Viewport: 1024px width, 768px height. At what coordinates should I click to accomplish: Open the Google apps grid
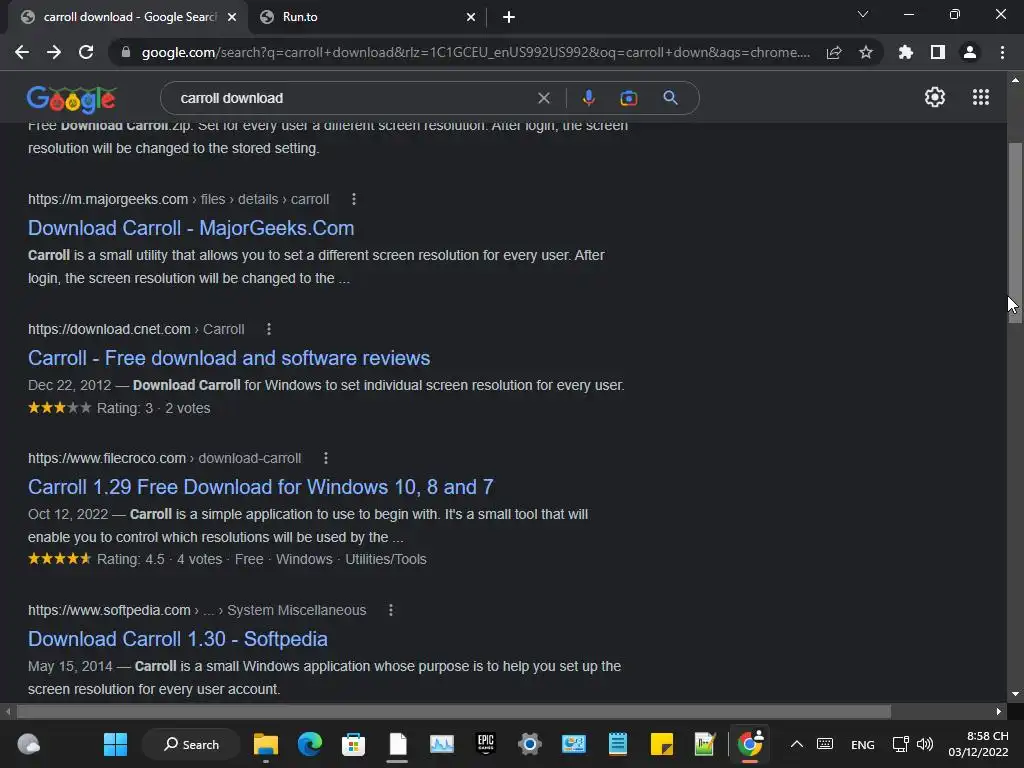click(x=981, y=97)
